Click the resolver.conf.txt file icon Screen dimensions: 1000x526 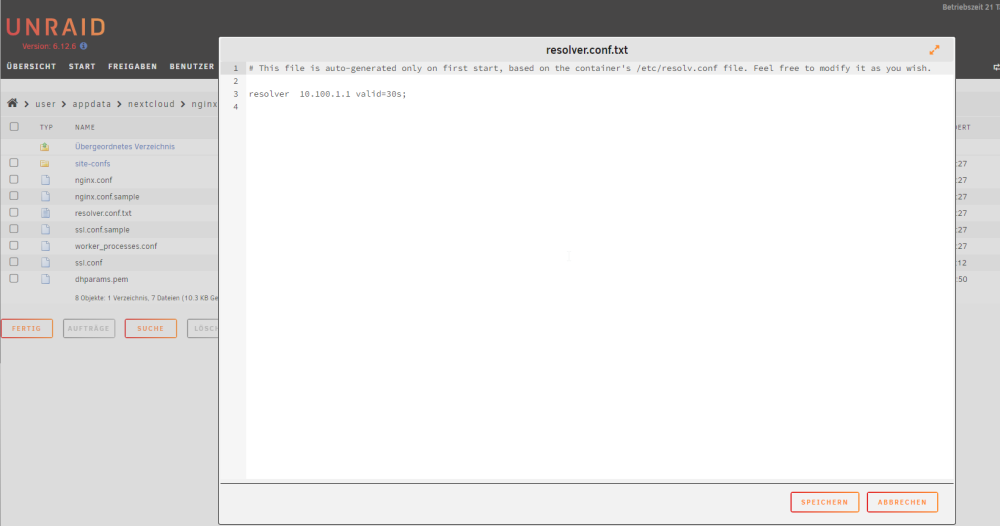(x=45, y=213)
